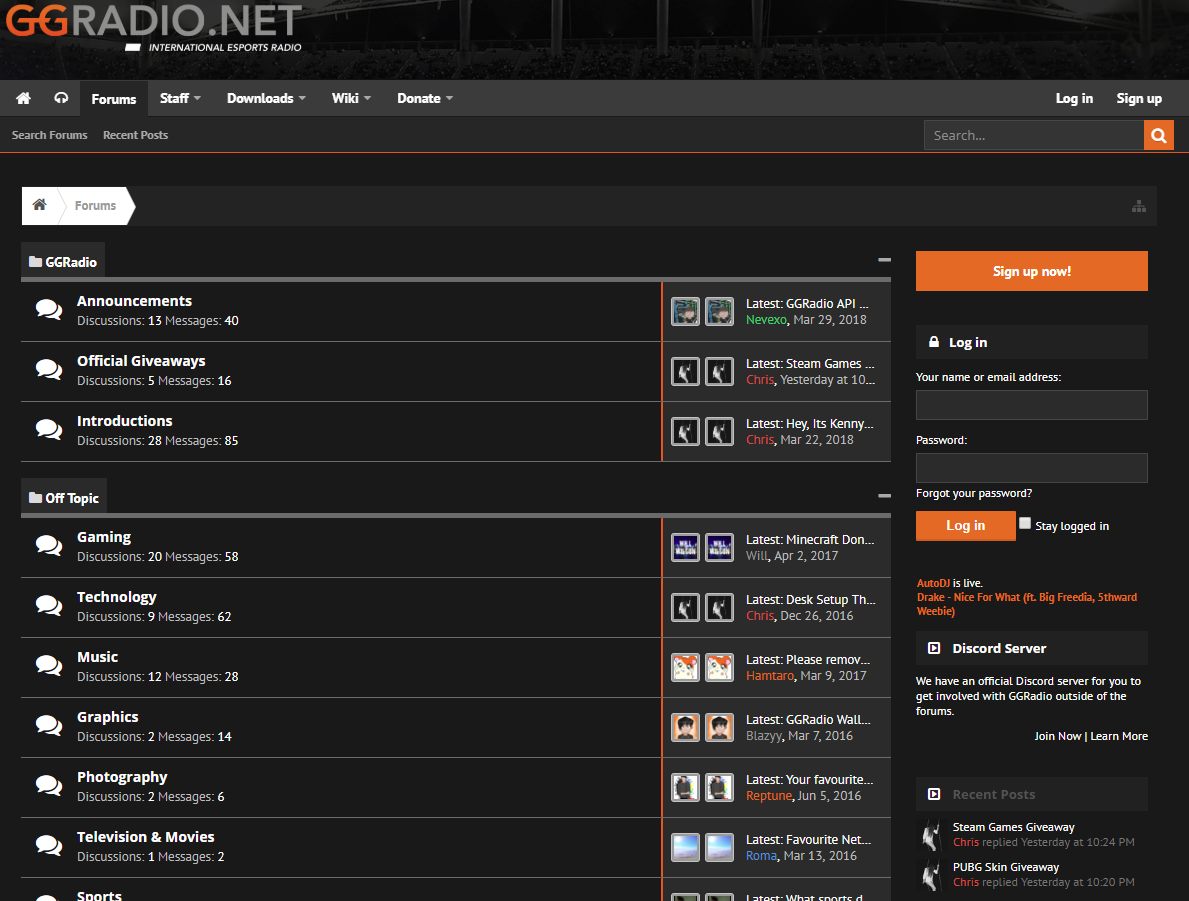Viewport: 1189px width, 901px height.
Task: Open Search Forums sub-navigation link
Action: point(49,135)
